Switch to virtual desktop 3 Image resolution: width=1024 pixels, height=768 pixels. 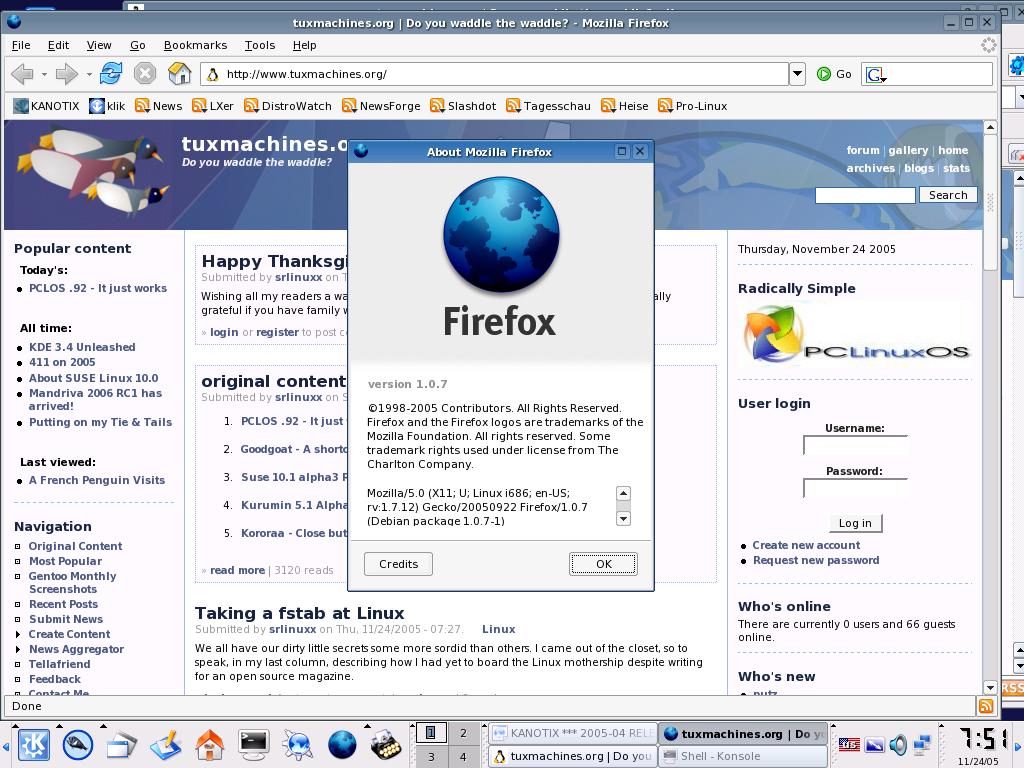[431, 757]
